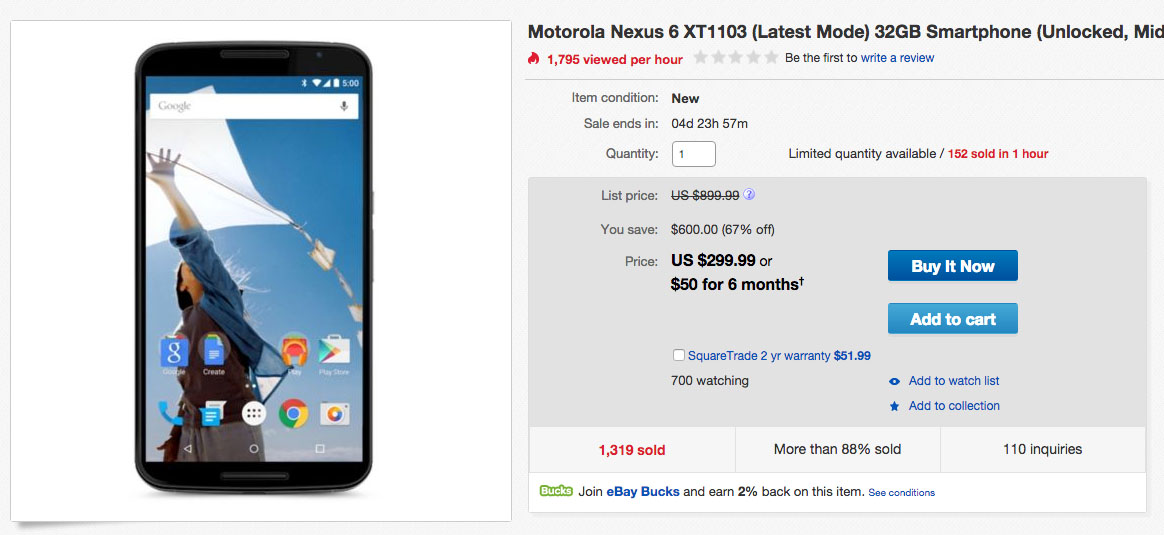Click the Quantity input field
The width and height of the screenshot is (1164, 535).
(694, 154)
